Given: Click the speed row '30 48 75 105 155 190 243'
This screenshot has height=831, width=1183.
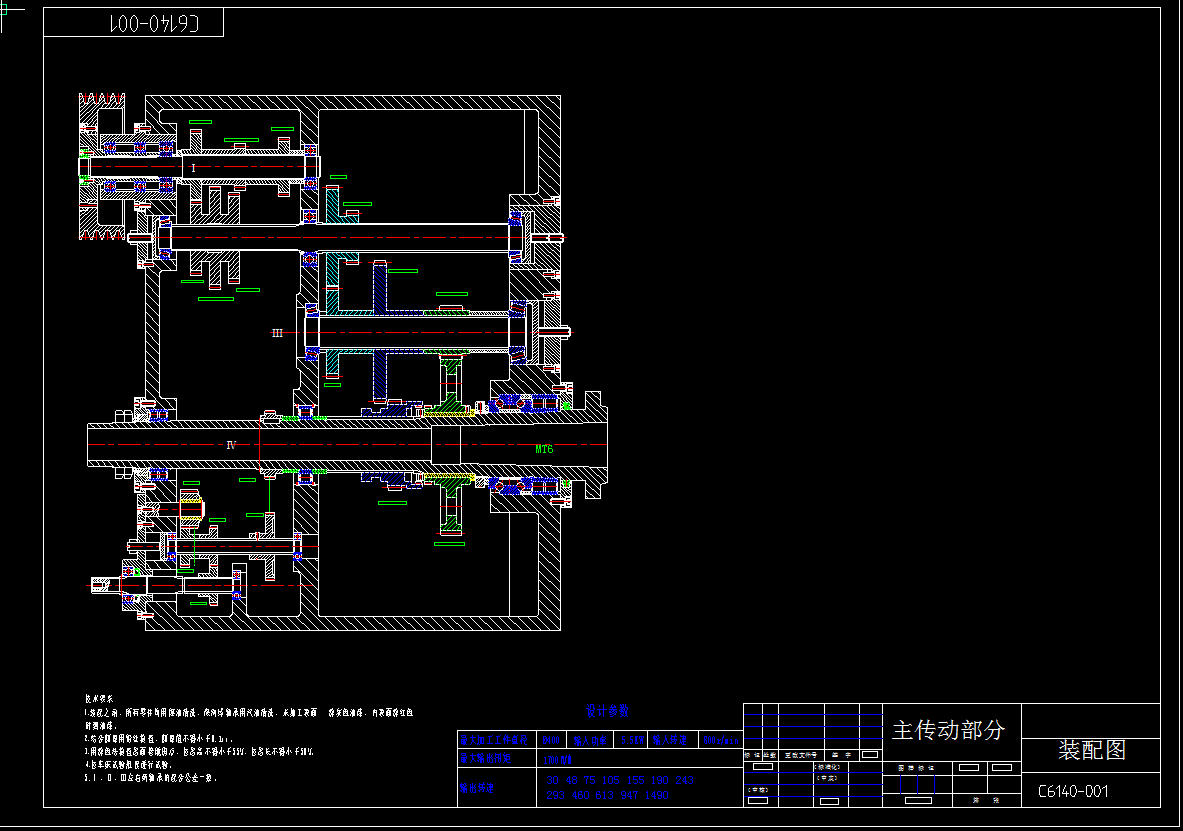Looking at the screenshot, I should (x=620, y=780).
